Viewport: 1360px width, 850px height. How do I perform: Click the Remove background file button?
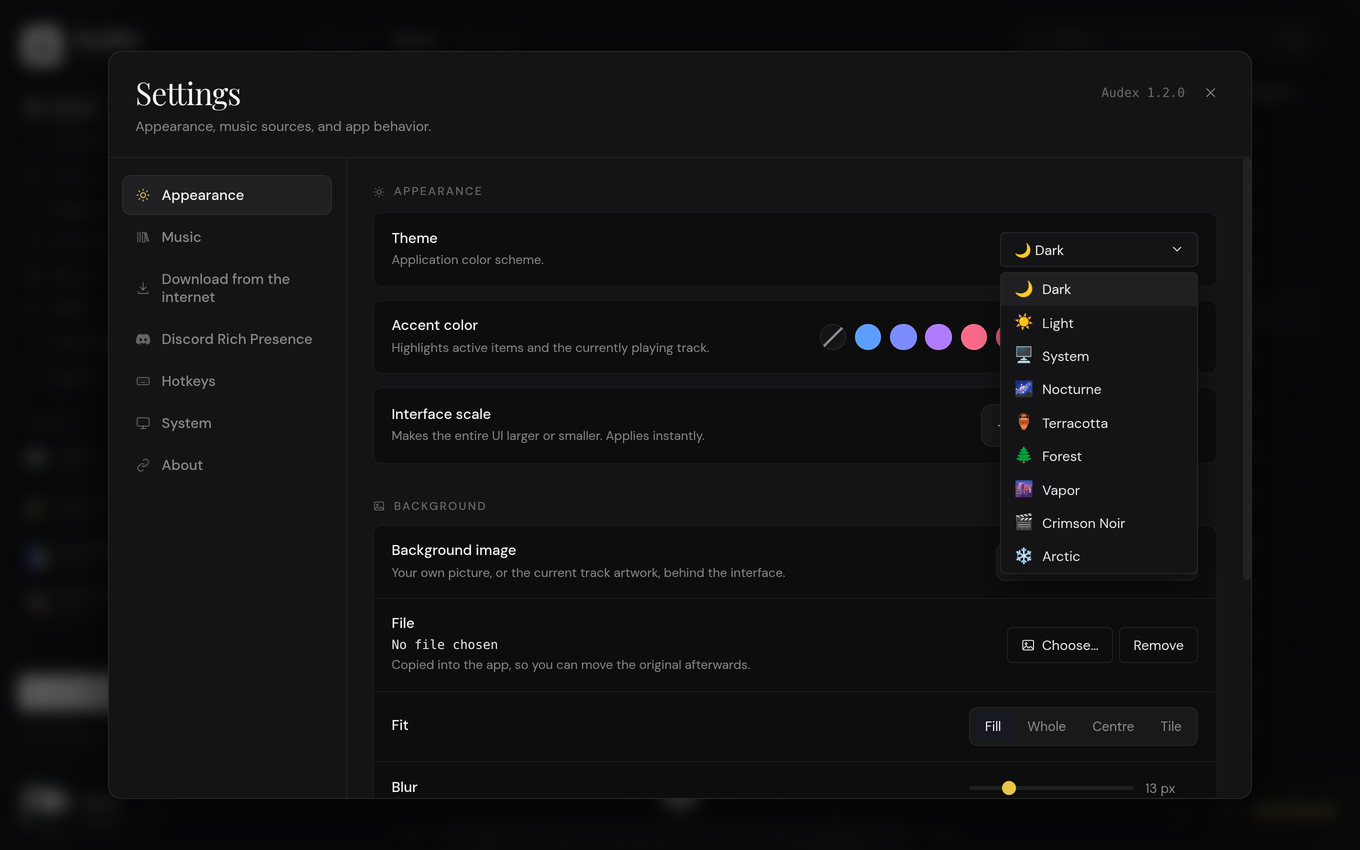pyautogui.click(x=1158, y=645)
